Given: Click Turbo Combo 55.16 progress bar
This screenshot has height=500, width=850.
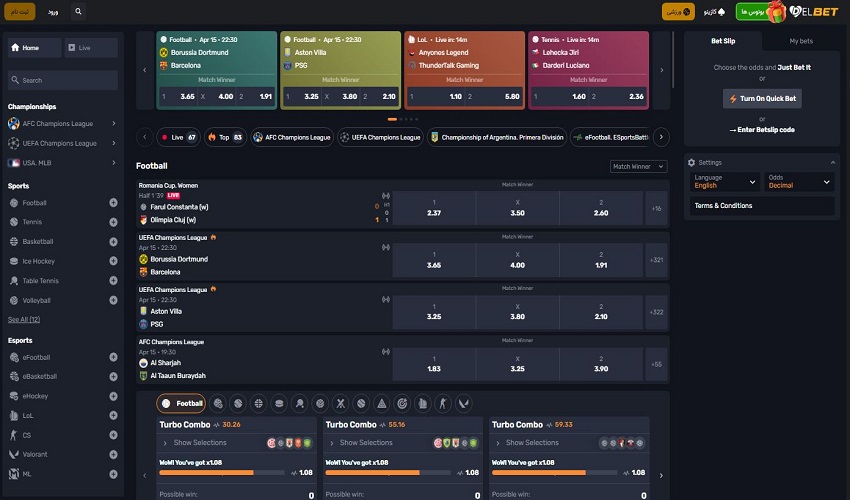Looking at the screenshot, I should tap(388, 473).
